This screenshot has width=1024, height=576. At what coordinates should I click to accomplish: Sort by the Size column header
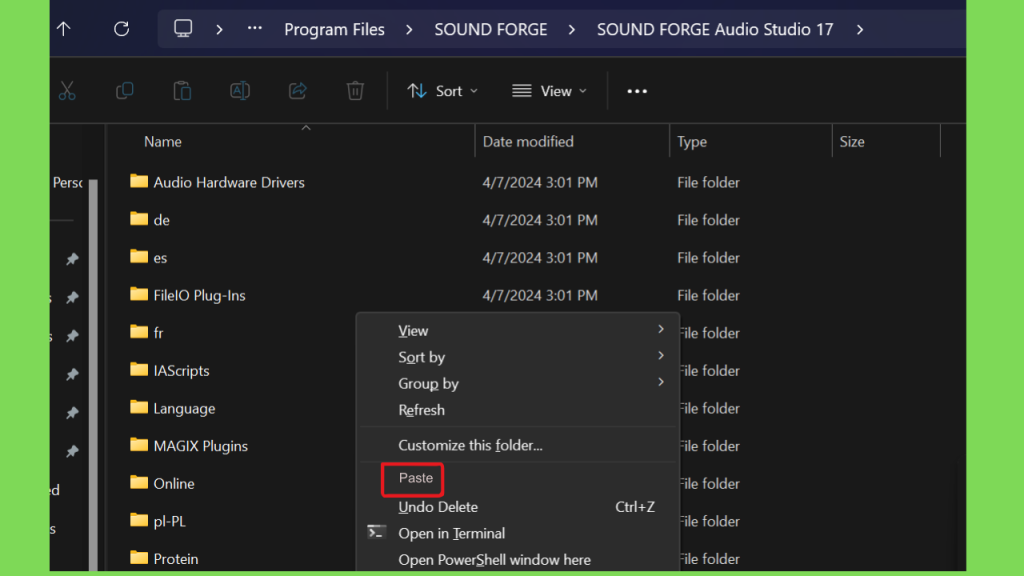[x=852, y=142]
